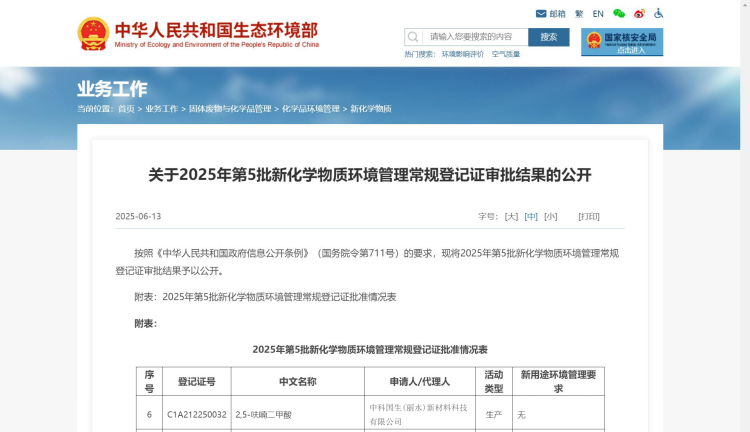Switch site language to EN
This screenshot has height=432, width=750.
click(598, 14)
